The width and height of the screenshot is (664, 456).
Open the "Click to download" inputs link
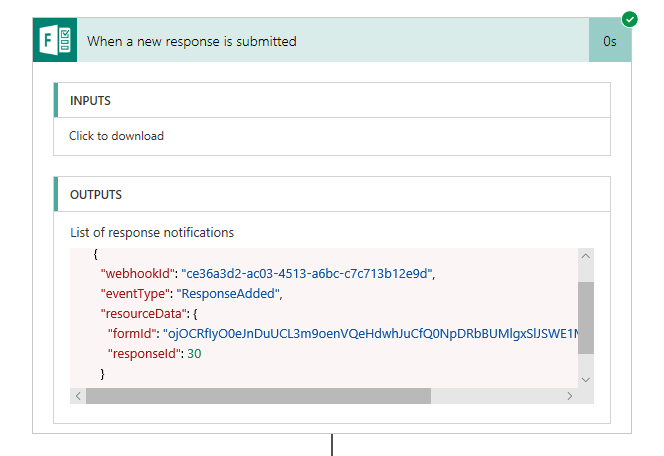pyautogui.click(x=116, y=136)
